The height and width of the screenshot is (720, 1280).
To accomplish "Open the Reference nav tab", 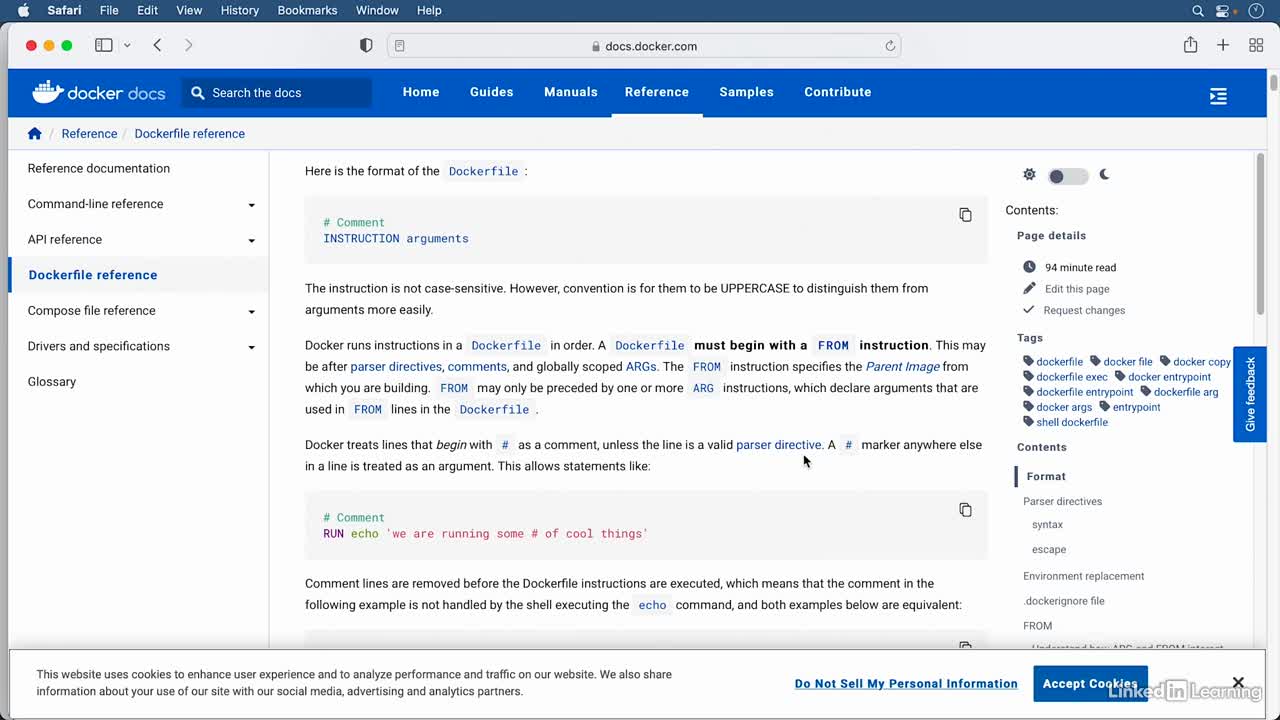I will 656,92.
